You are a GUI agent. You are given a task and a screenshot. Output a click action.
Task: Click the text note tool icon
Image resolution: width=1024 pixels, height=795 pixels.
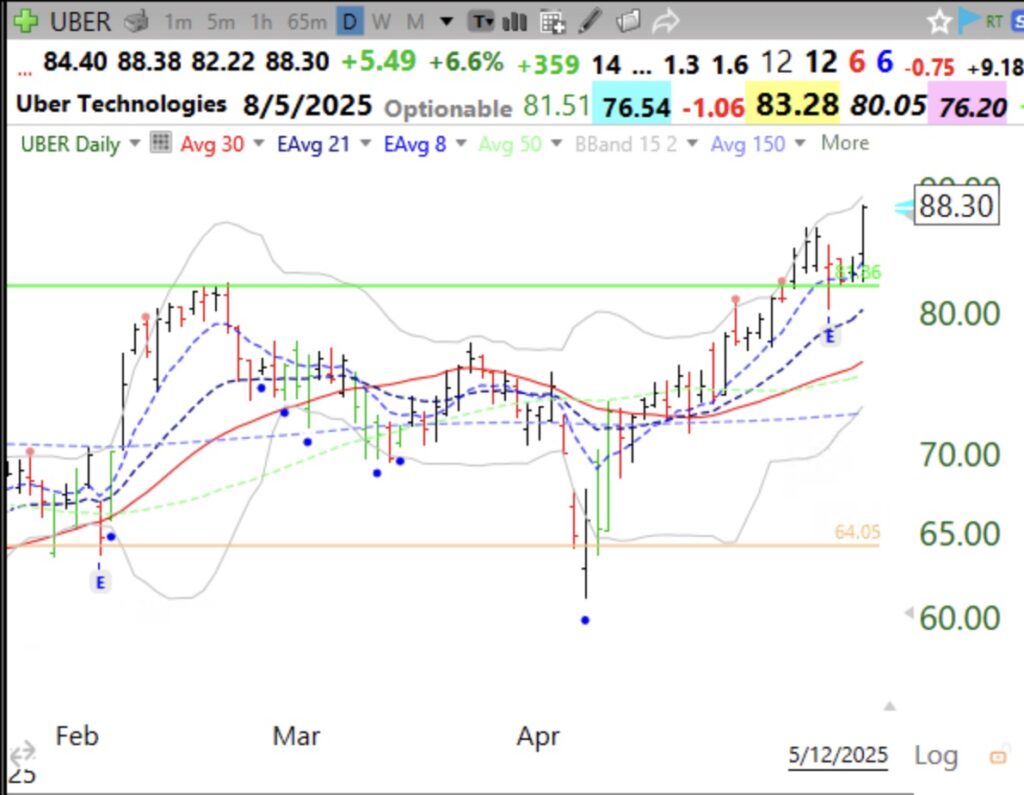coord(480,21)
